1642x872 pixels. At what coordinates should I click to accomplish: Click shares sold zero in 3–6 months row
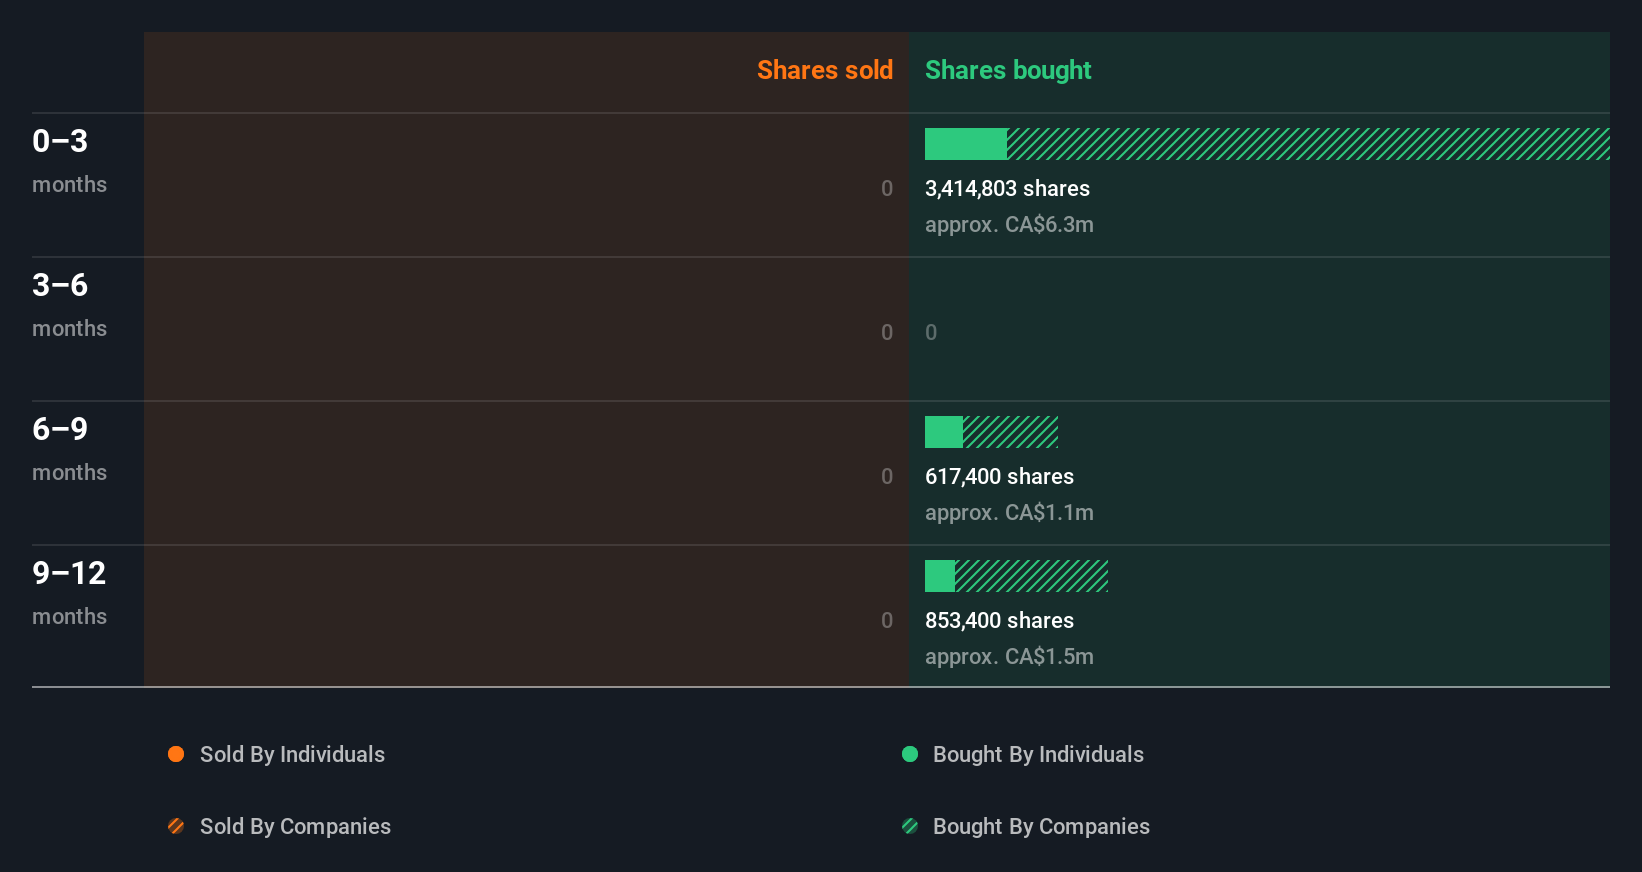(887, 332)
